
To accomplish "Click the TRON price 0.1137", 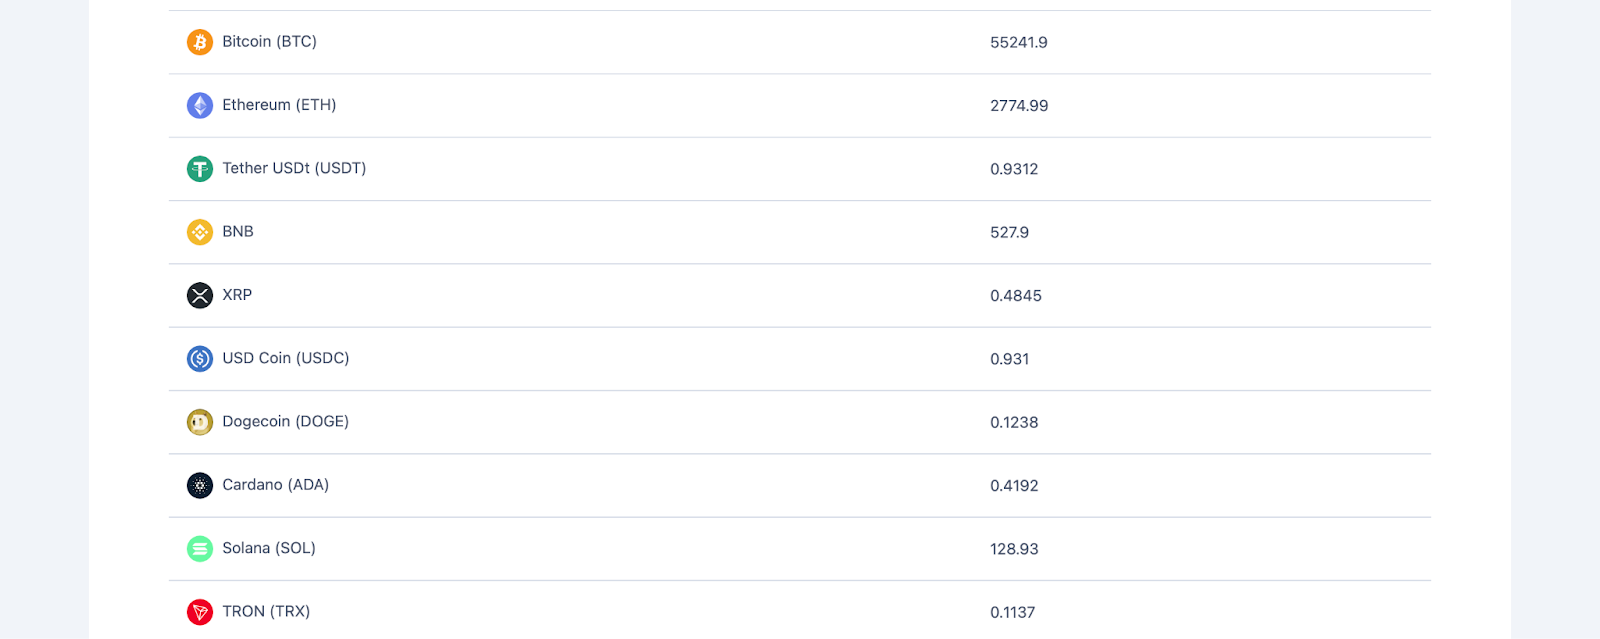I will (1012, 612).
